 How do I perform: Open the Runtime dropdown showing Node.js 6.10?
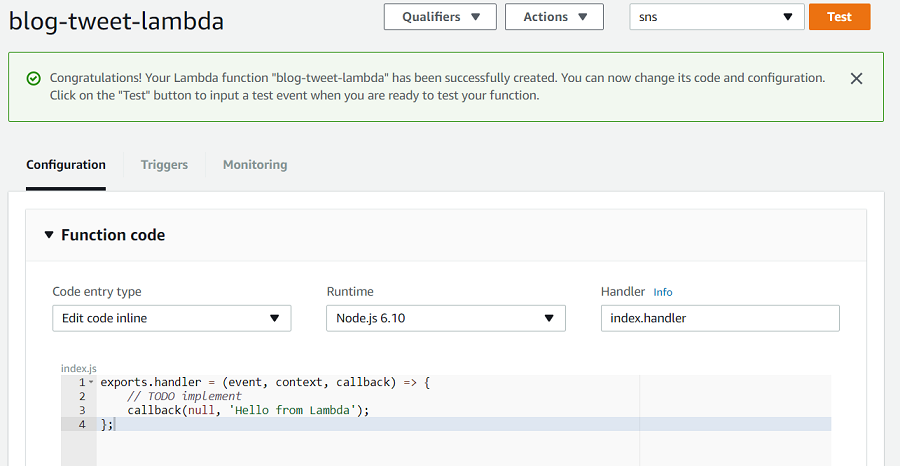pyautogui.click(x=445, y=319)
